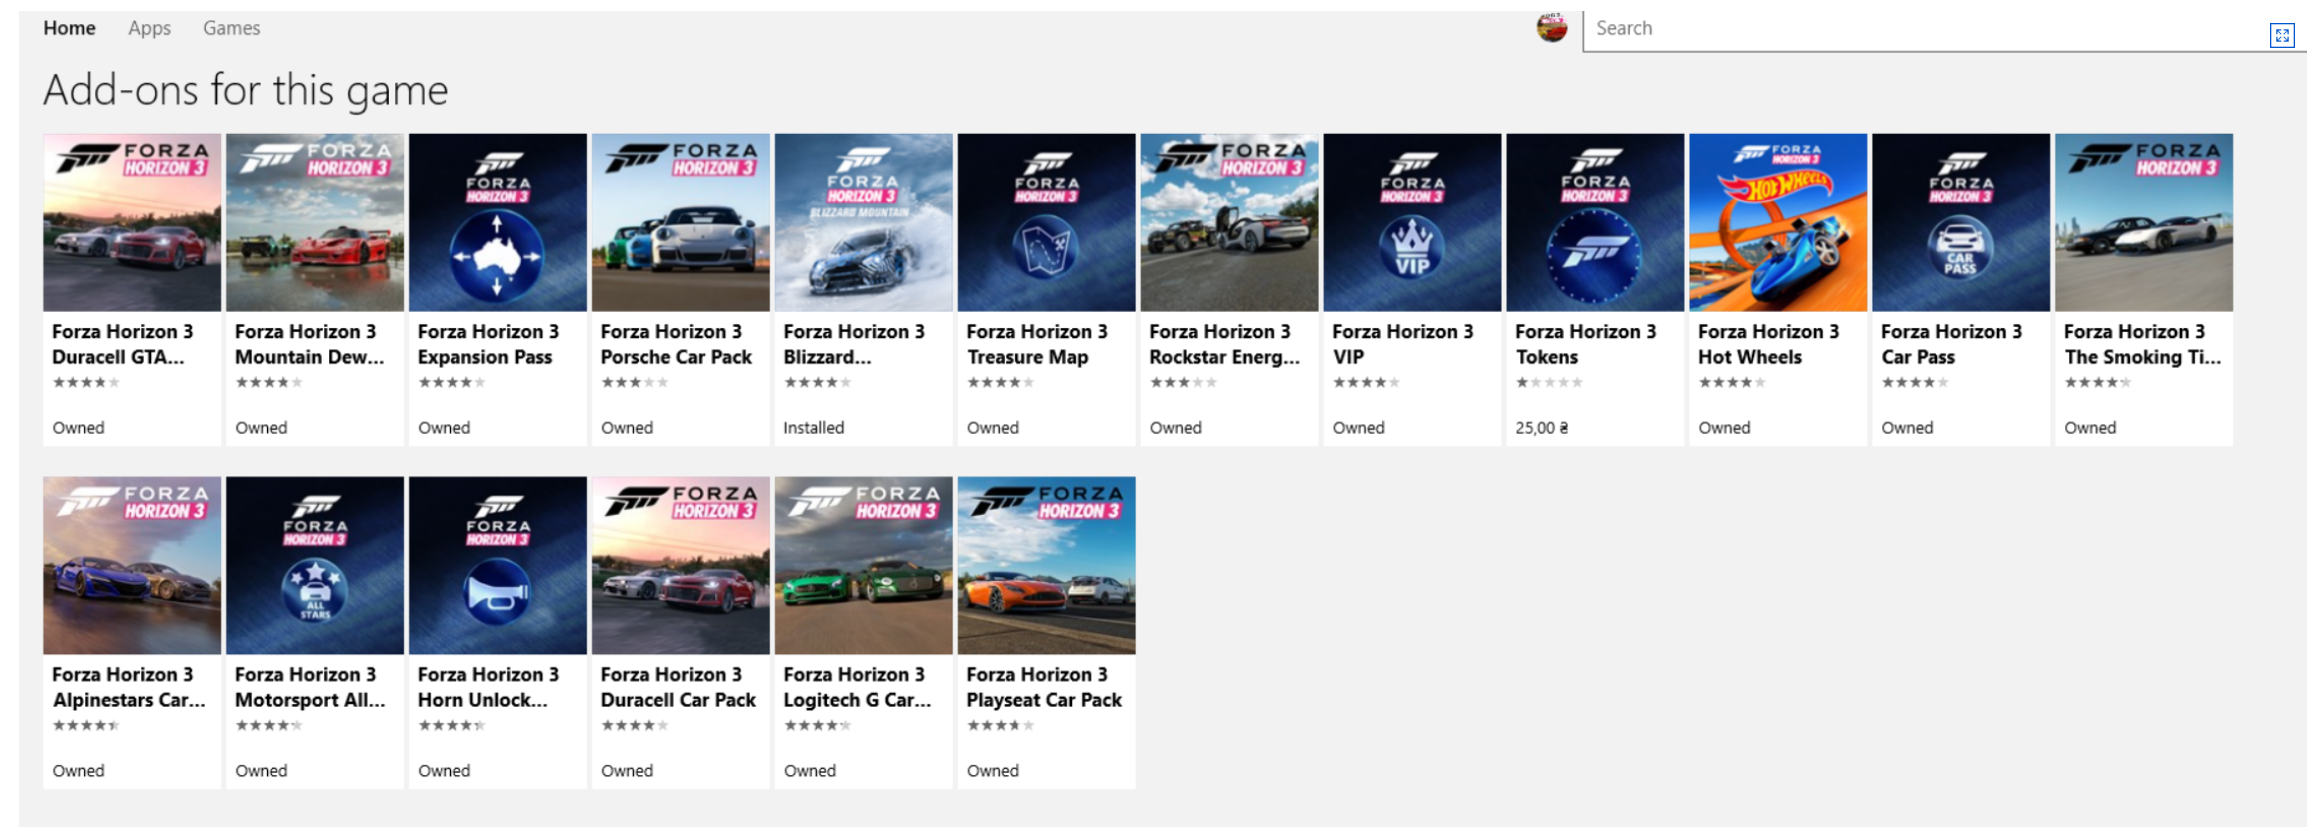Go to the Home tab
2307x827 pixels.
point(69,28)
